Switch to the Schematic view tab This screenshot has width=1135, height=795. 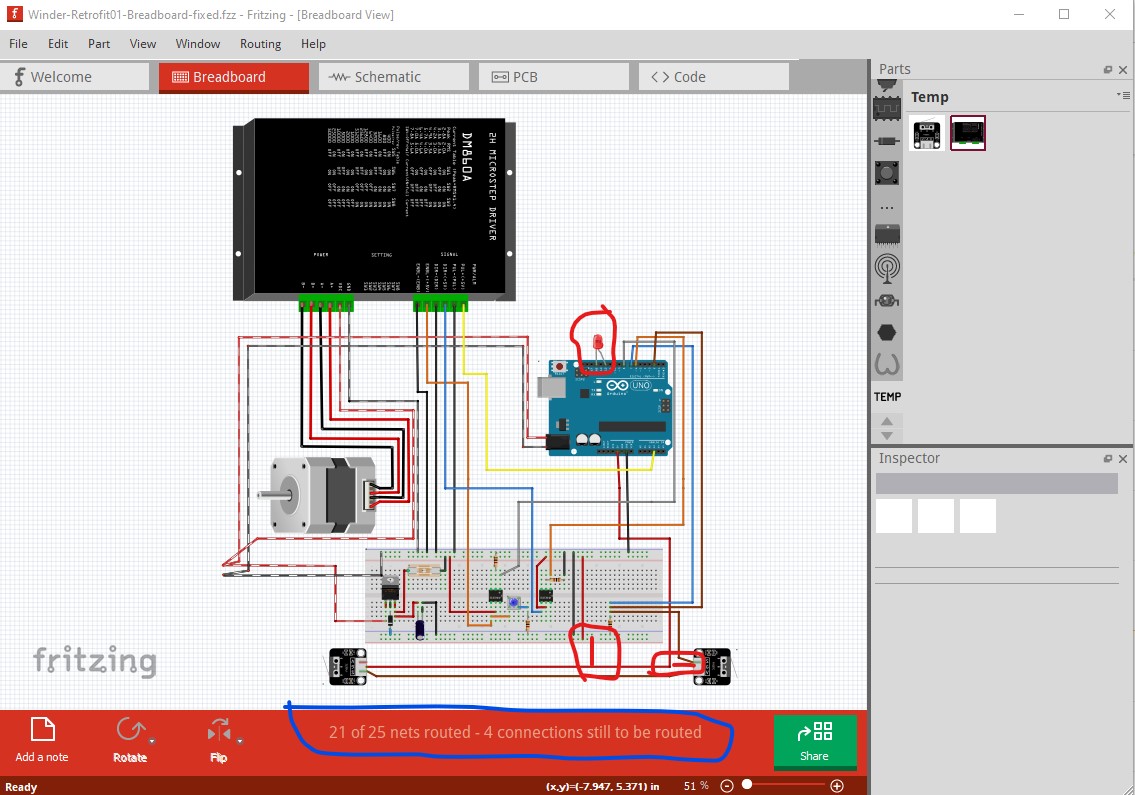(394, 77)
